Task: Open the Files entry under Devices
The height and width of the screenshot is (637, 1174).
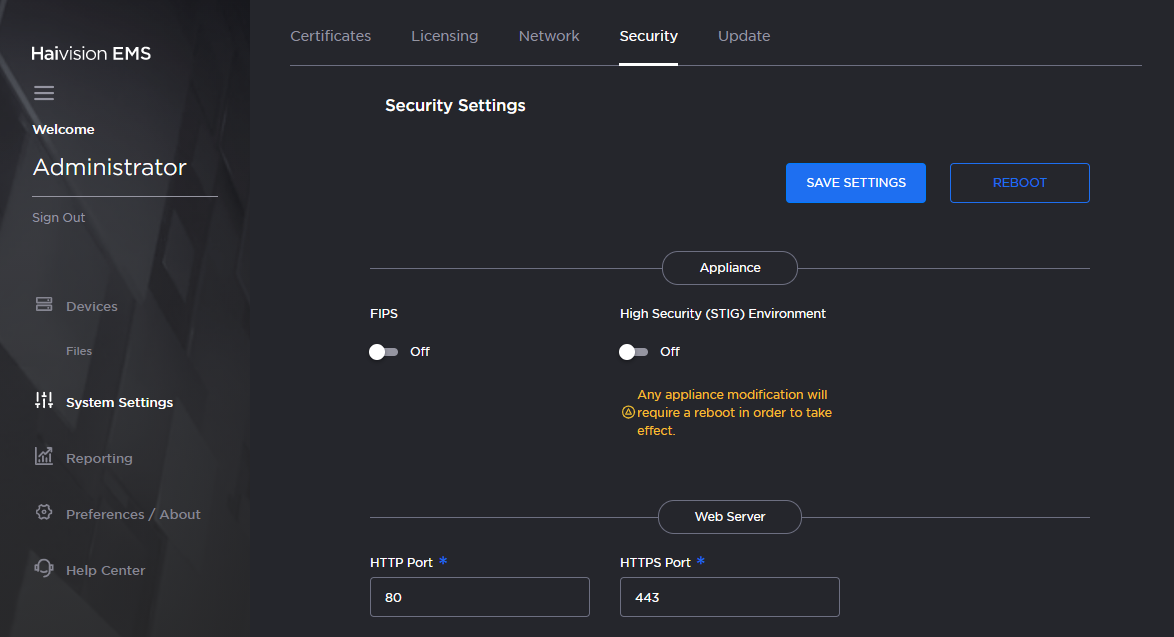Action: (79, 350)
